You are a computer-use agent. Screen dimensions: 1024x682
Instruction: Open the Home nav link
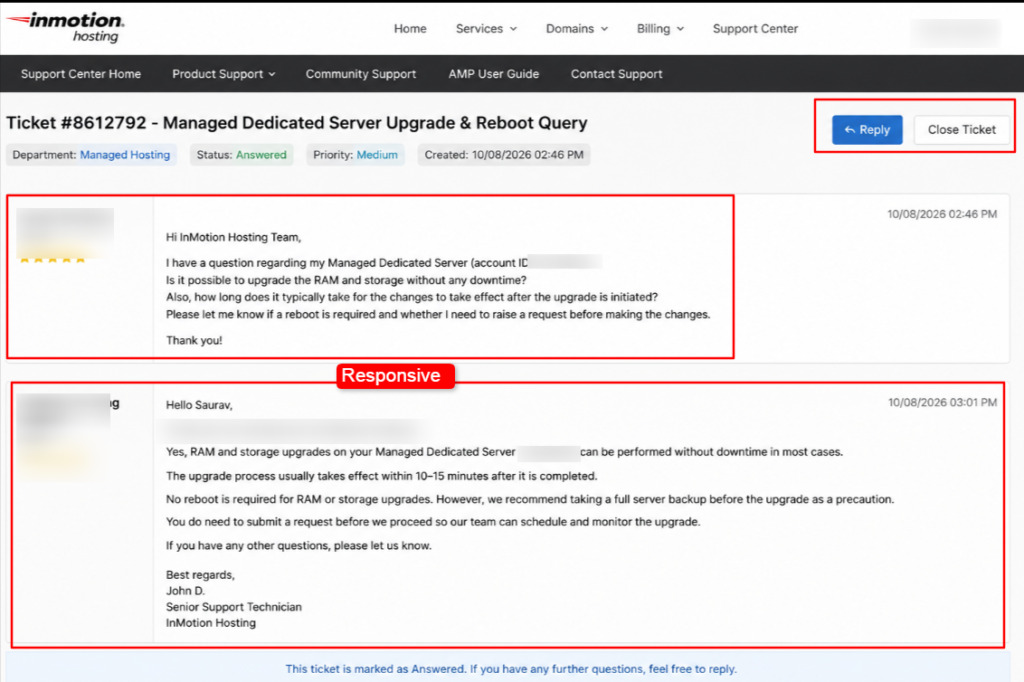[x=409, y=29]
